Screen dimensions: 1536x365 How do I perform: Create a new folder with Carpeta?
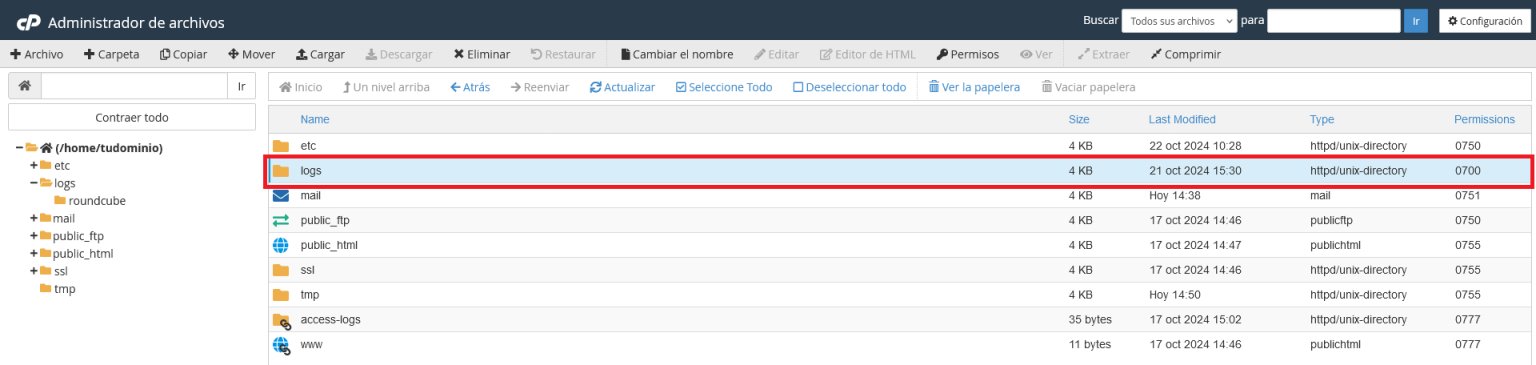pyautogui.click(x=111, y=54)
